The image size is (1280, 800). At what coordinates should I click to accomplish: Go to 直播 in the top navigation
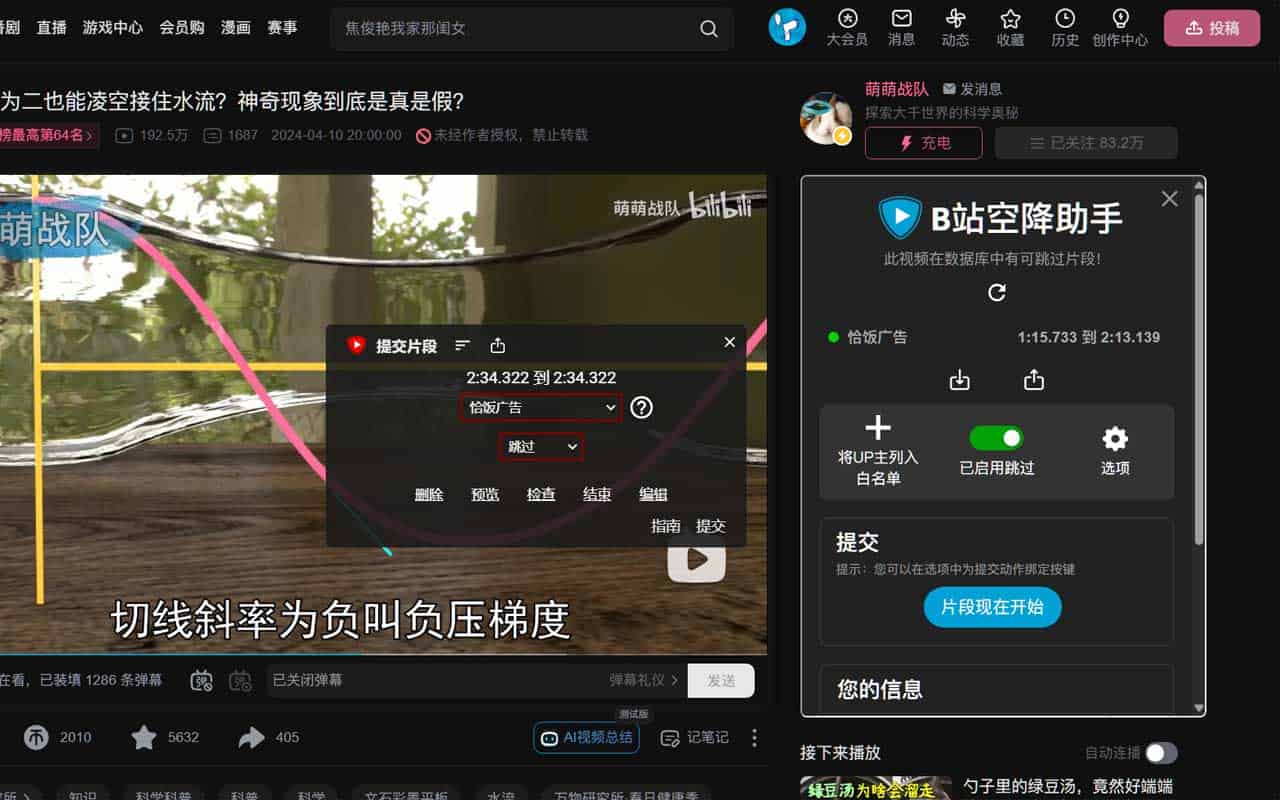[x=50, y=27]
